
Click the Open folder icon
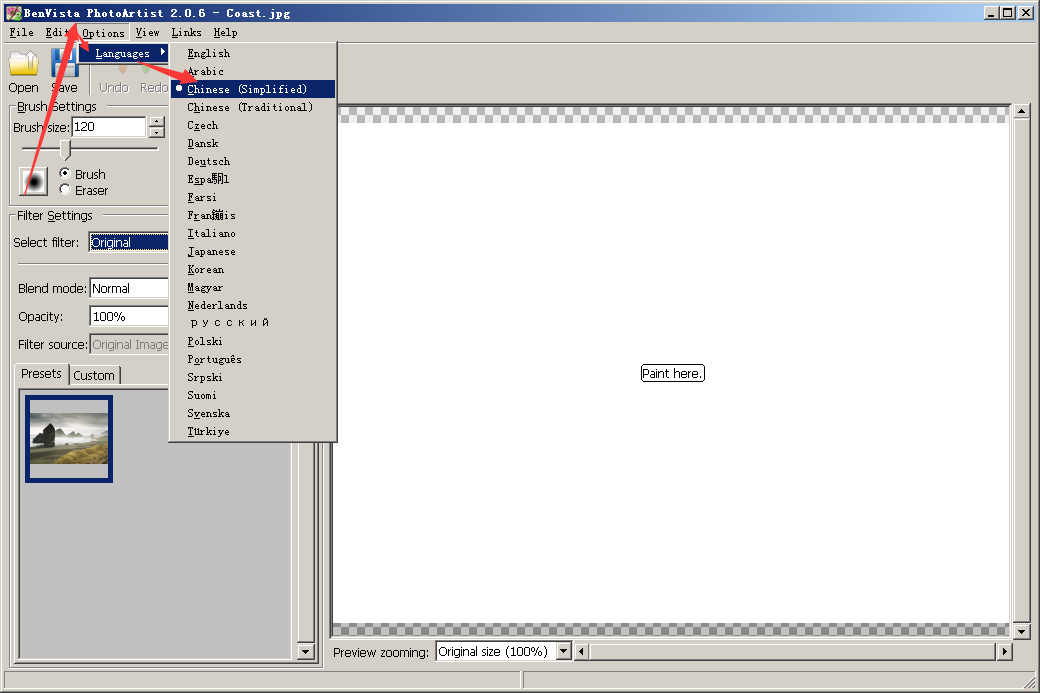23,64
